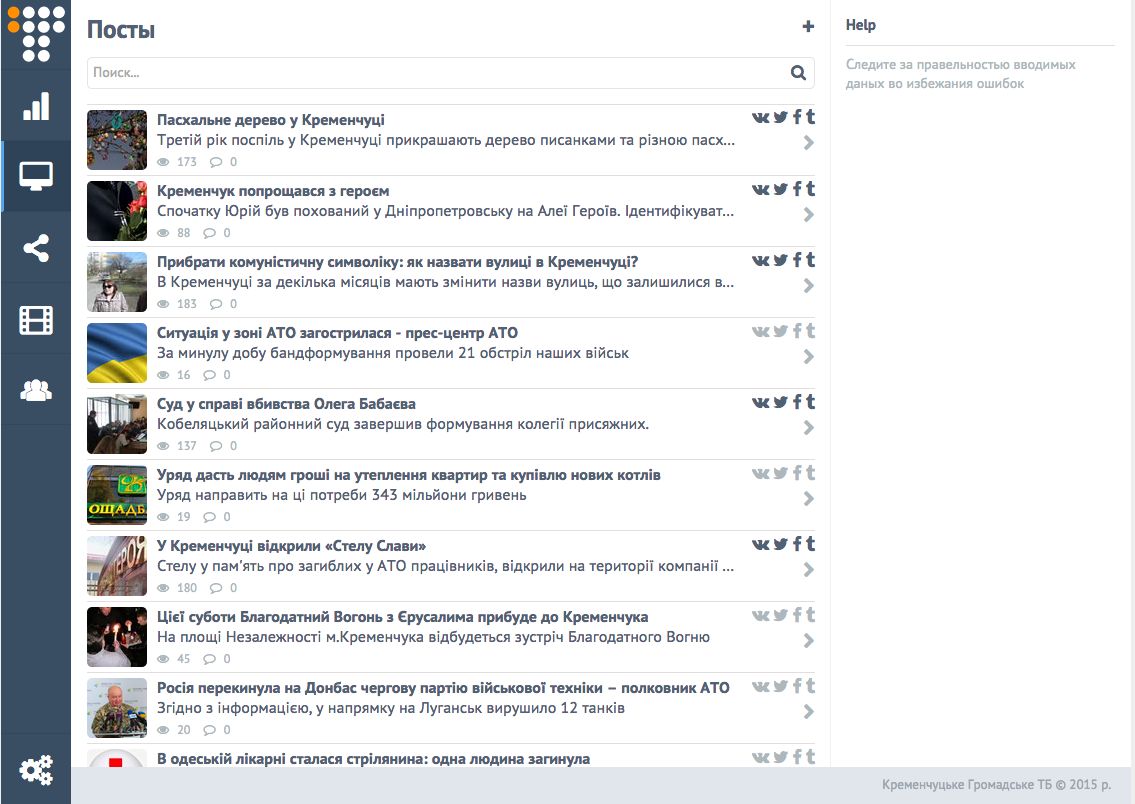Open post 'Росія перекинула на Донбас' title

[443, 688]
